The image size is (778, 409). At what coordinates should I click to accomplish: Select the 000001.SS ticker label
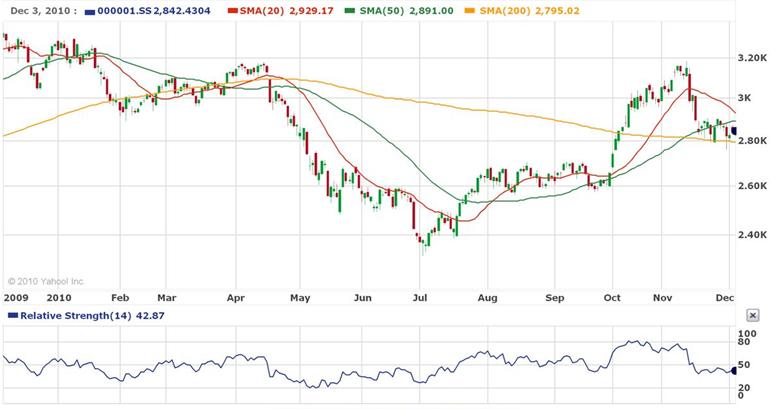click(x=125, y=10)
